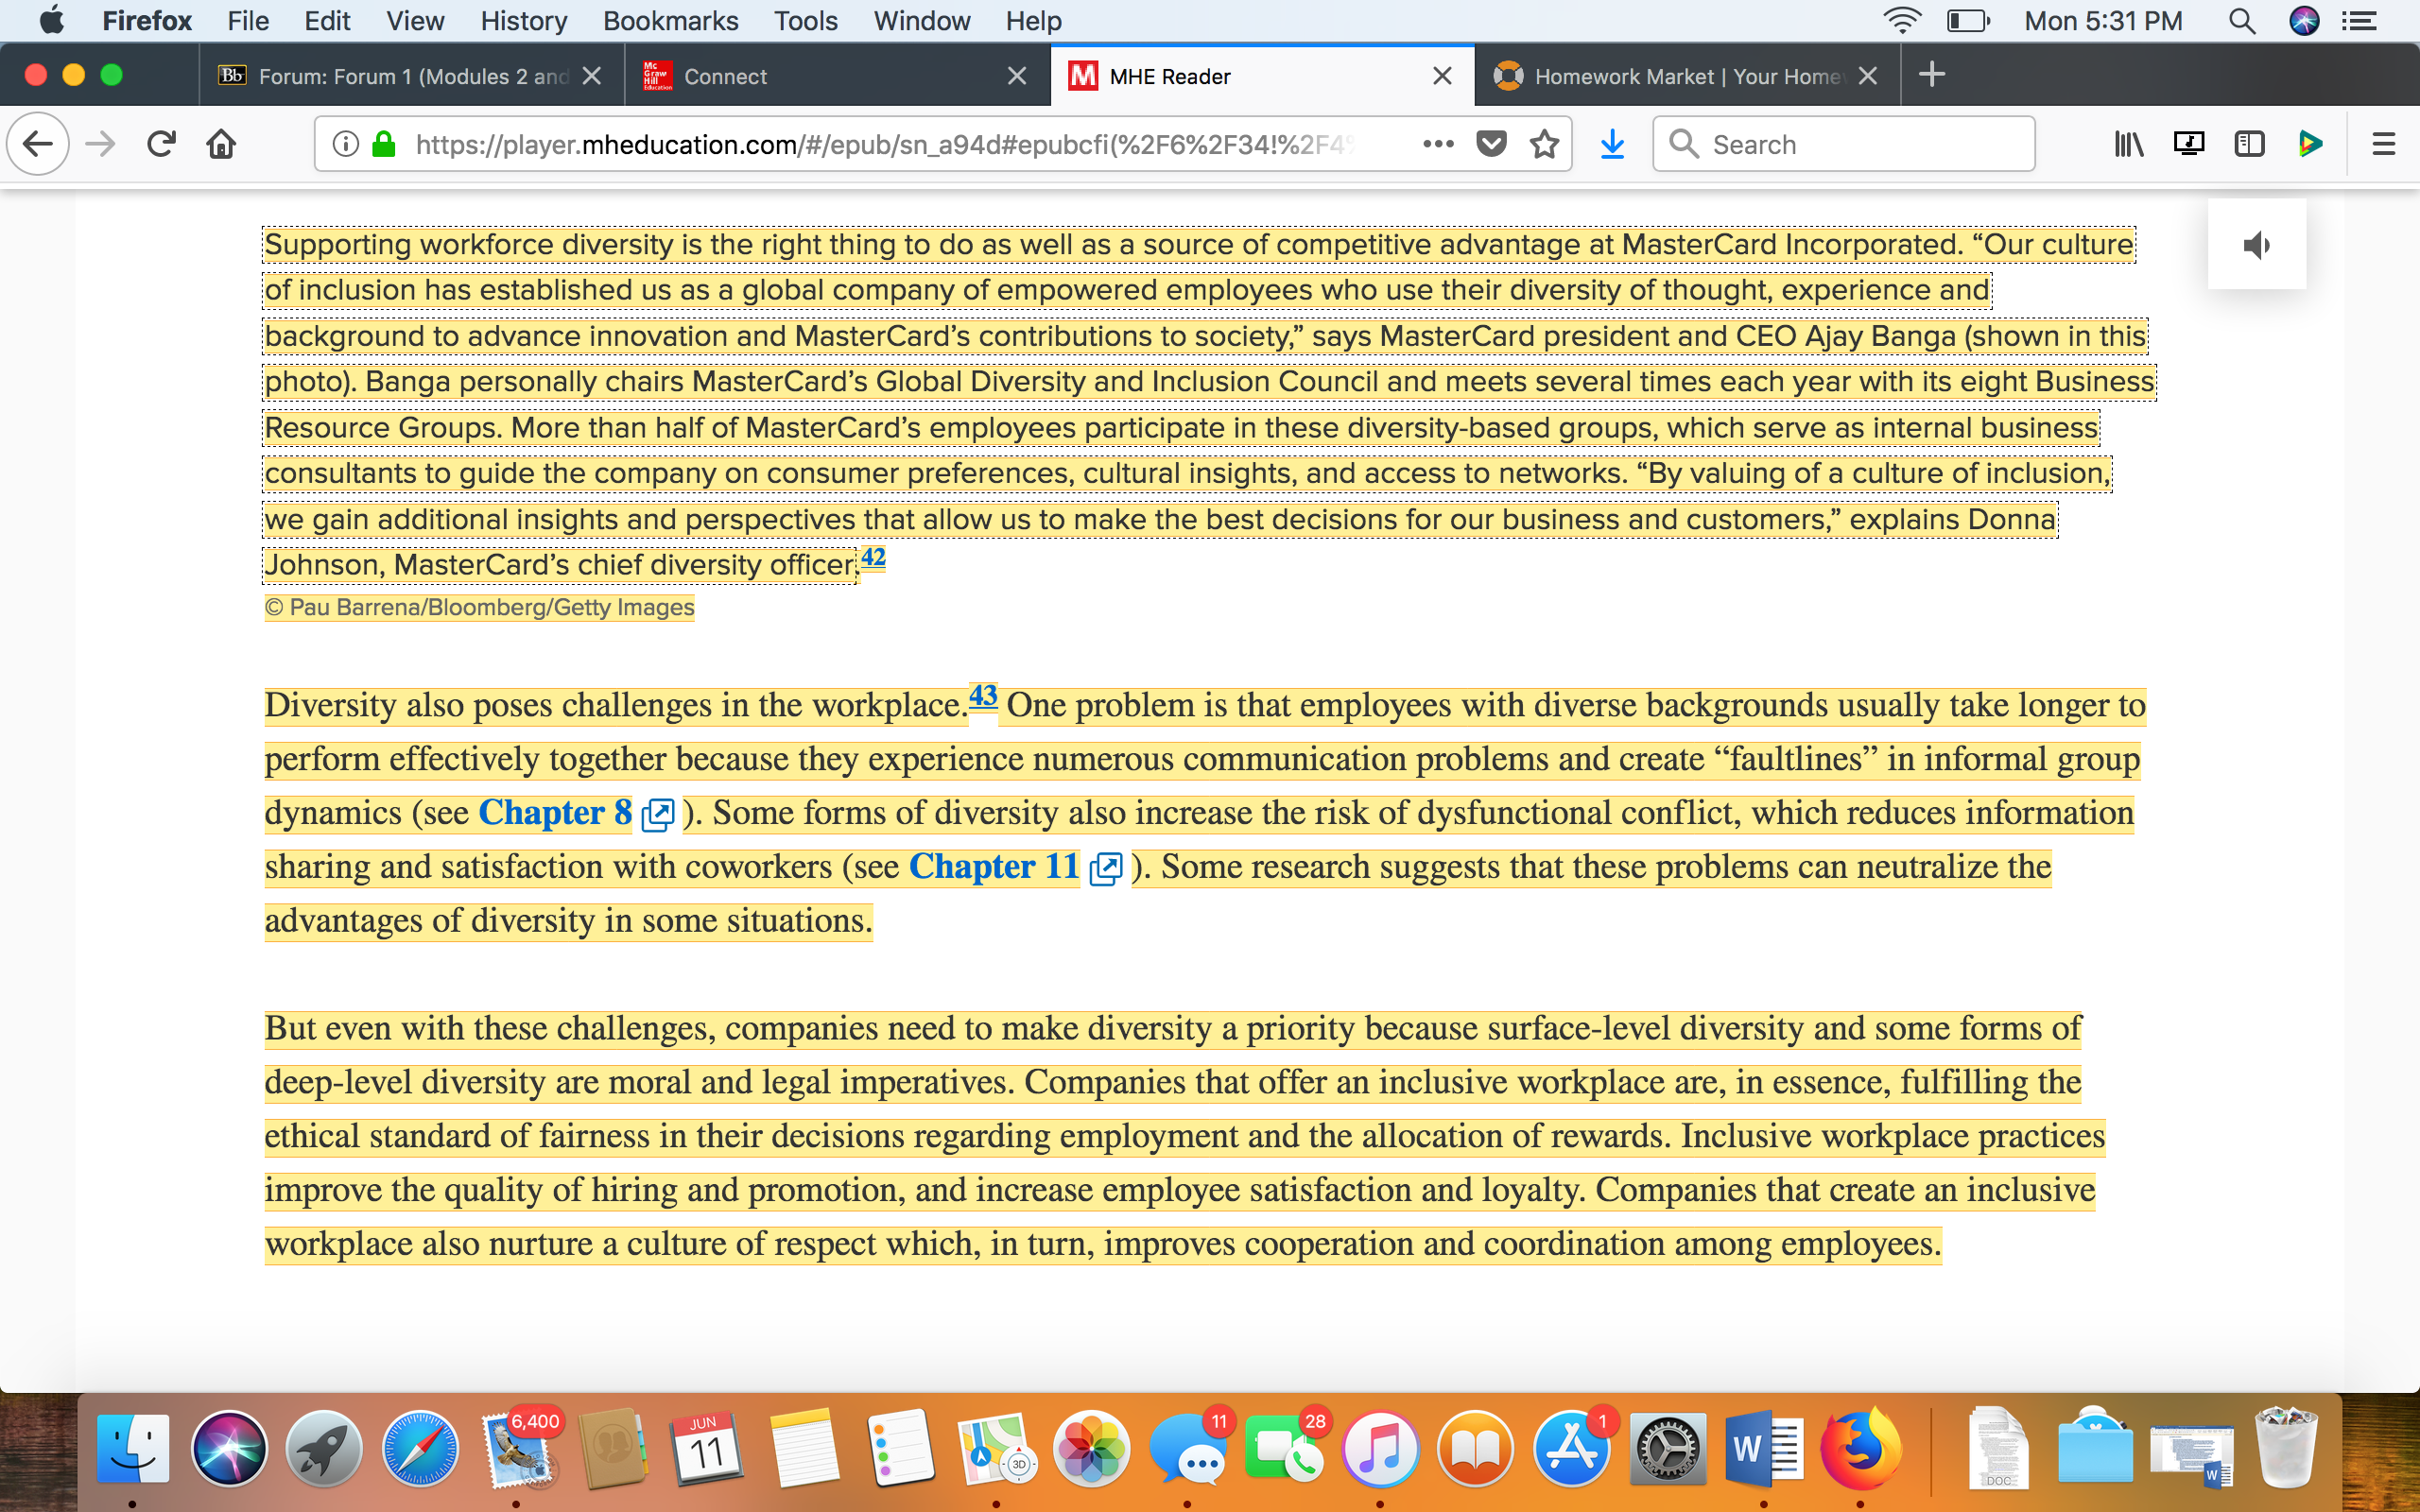The height and width of the screenshot is (1512, 2420).
Task: Click the browser Back button
Action: pyautogui.click(x=38, y=144)
